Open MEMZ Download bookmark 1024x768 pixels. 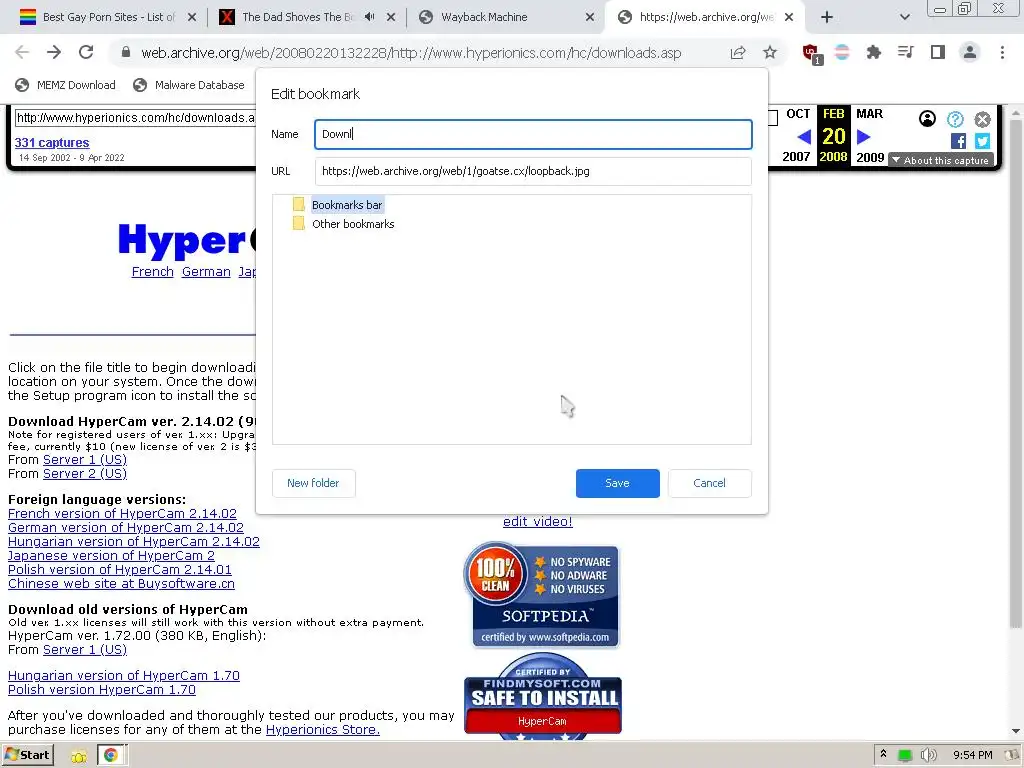coord(65,85)
